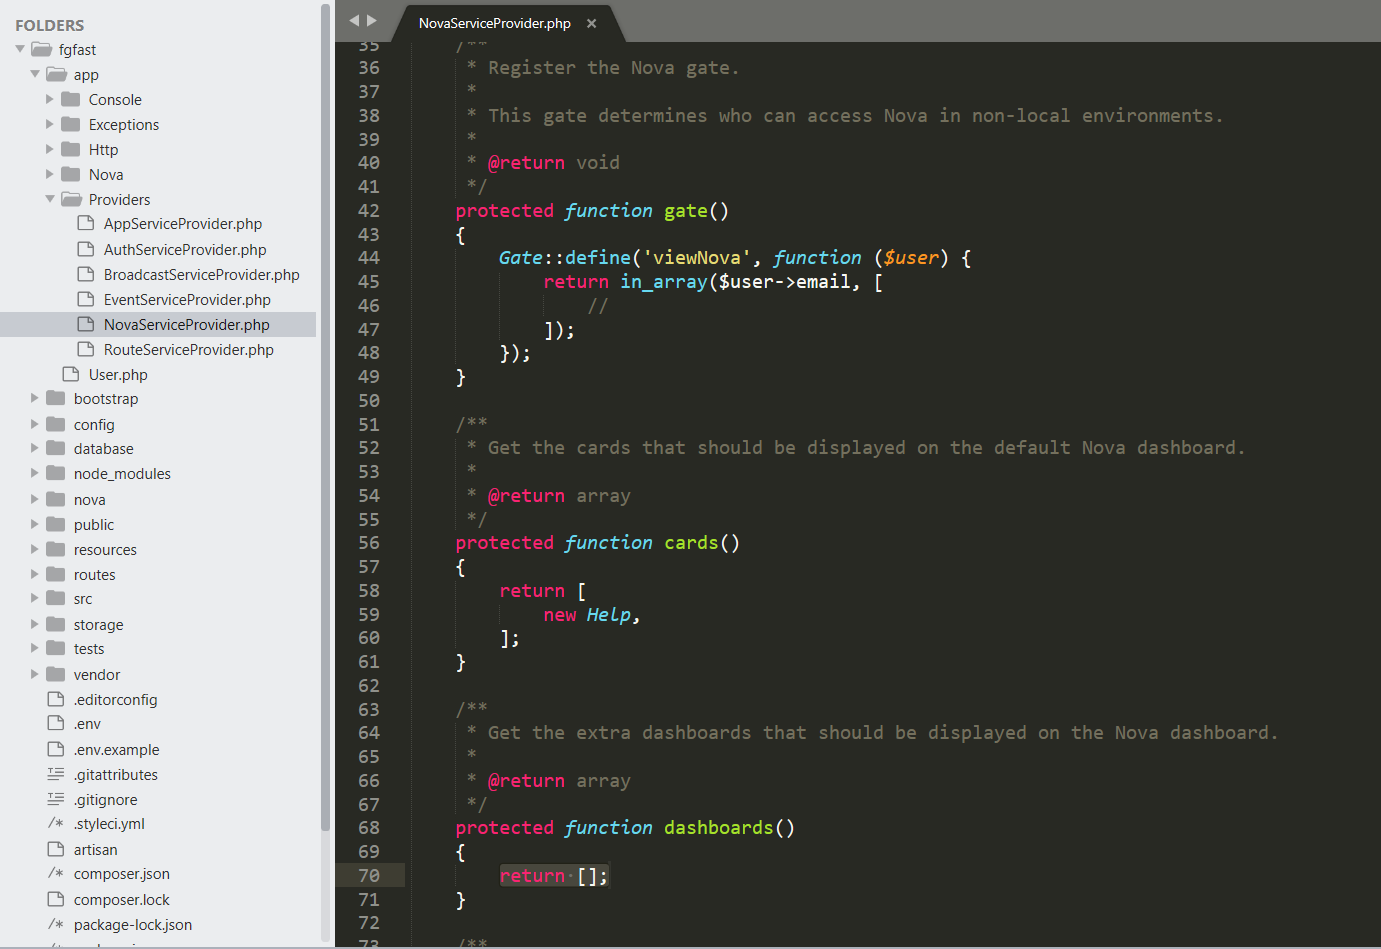Expand the node_modules folder

35,473
